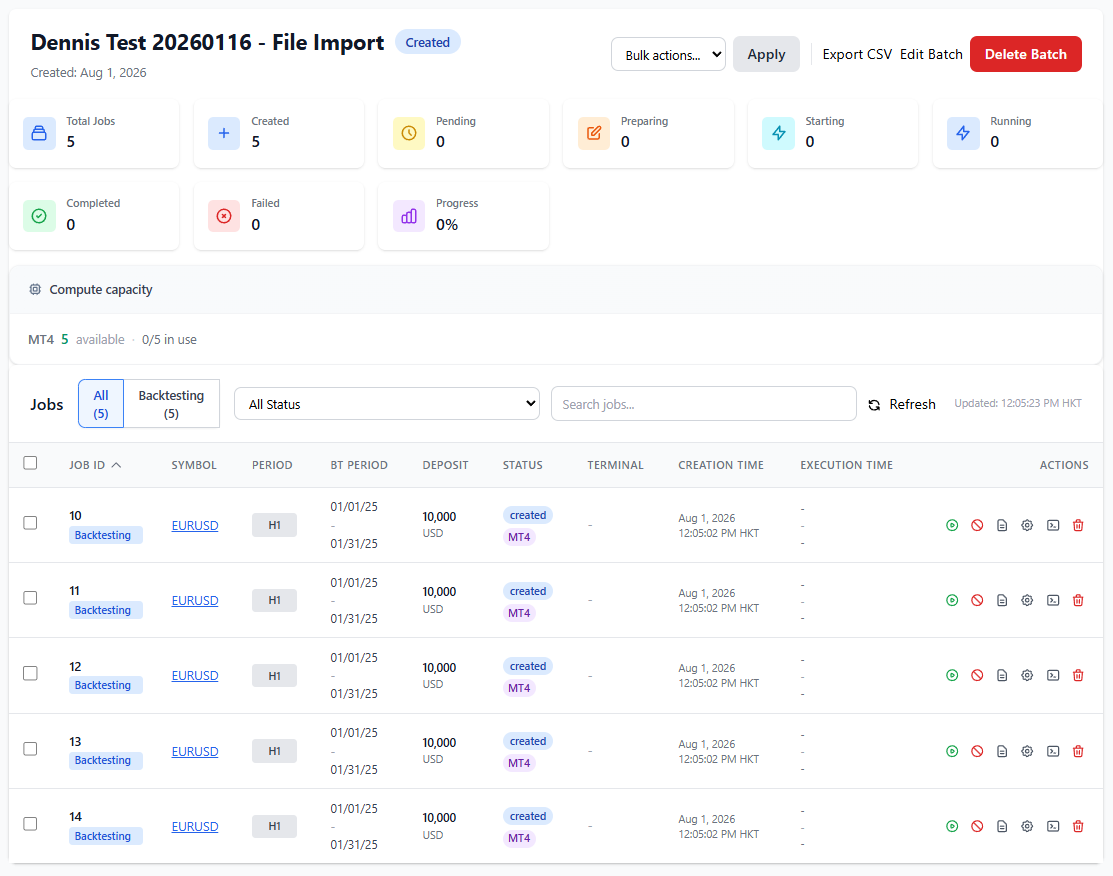This screenshot has height=876, width=1113.
Task: Open the Bulk actions dropdown
Action: pos(668,55)
